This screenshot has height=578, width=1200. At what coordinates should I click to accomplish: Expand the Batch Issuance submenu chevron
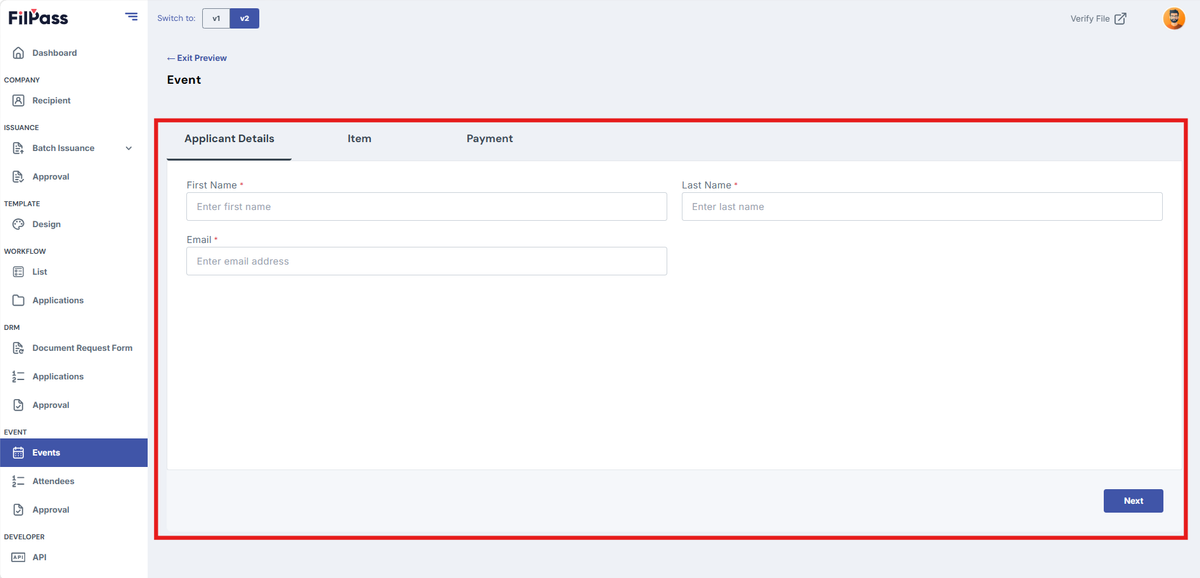pos(128,148)
